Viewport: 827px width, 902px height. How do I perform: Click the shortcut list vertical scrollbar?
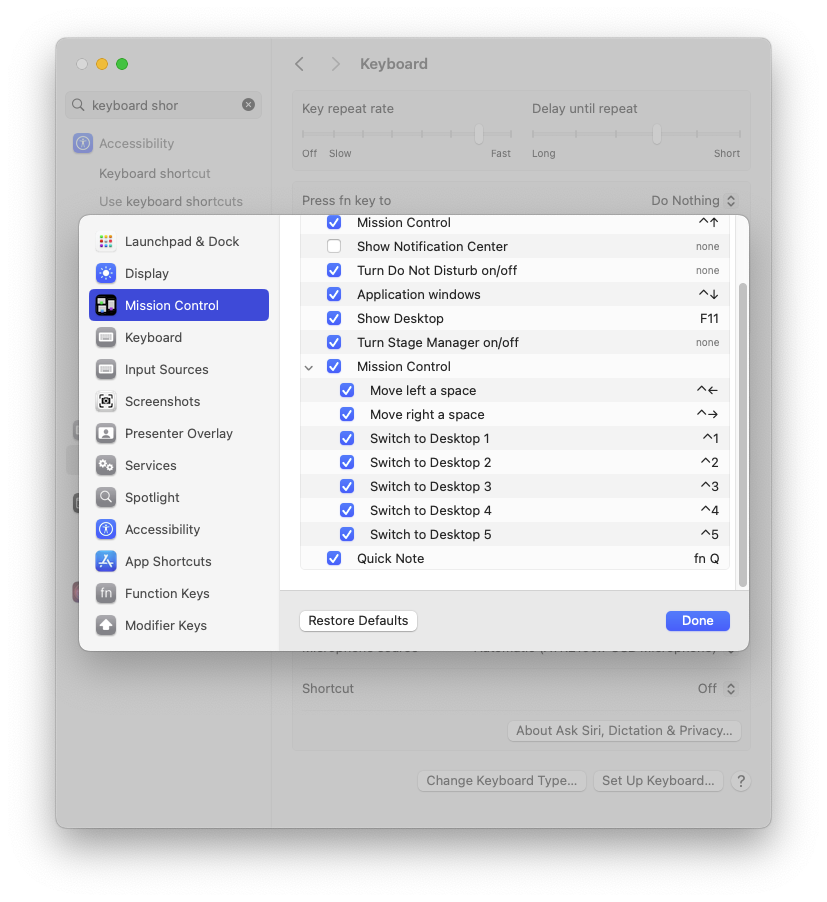point(742,435)
